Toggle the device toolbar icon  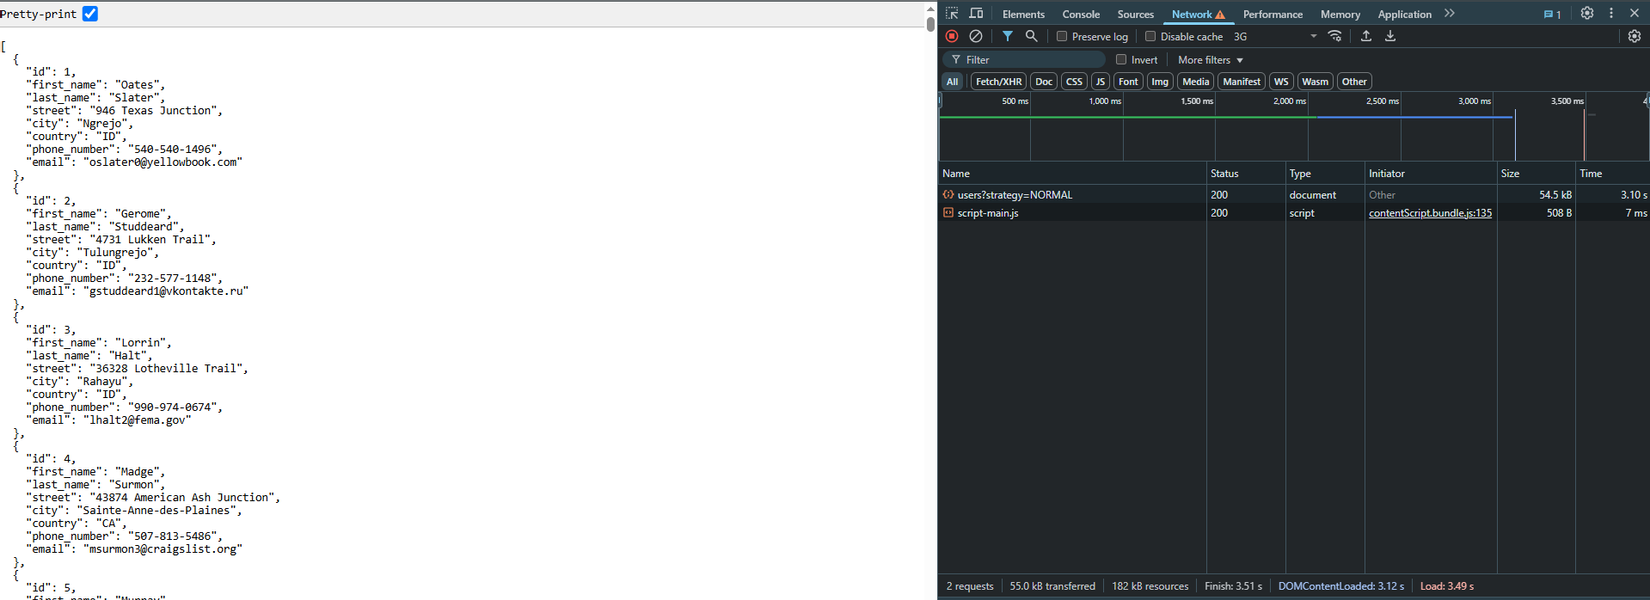[976, 13]
